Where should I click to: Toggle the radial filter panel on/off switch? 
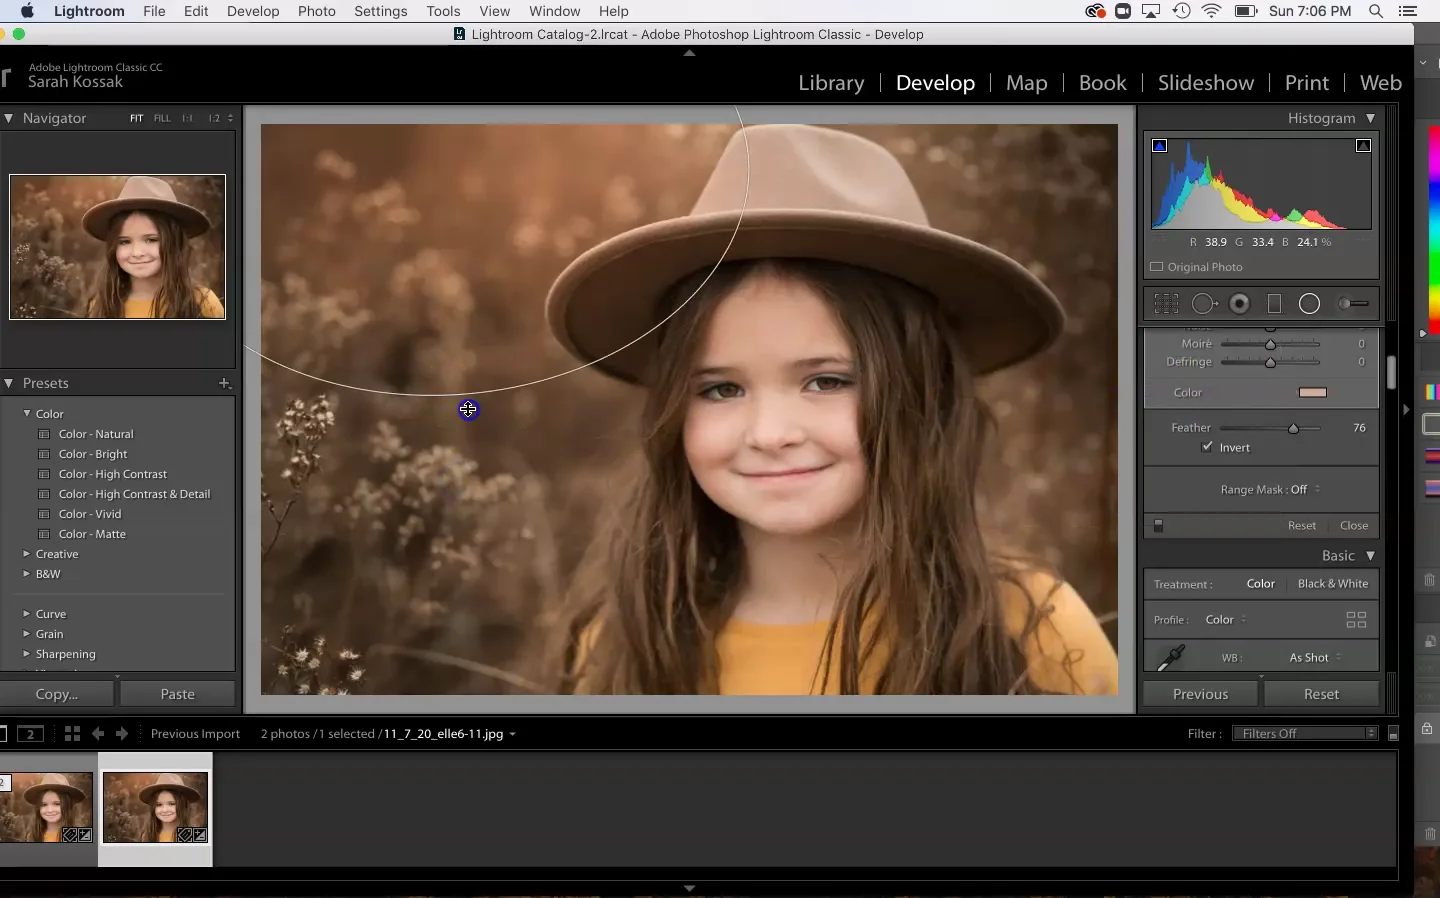[x=1158, y=526]
